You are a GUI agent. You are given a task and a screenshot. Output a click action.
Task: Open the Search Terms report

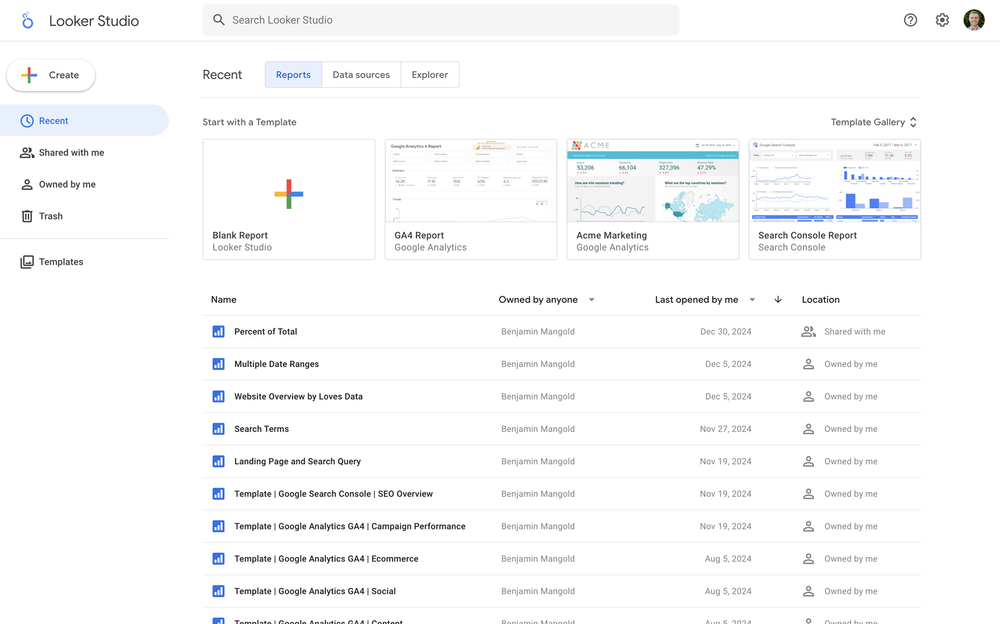pyautogui.click(x=261, y=429)
